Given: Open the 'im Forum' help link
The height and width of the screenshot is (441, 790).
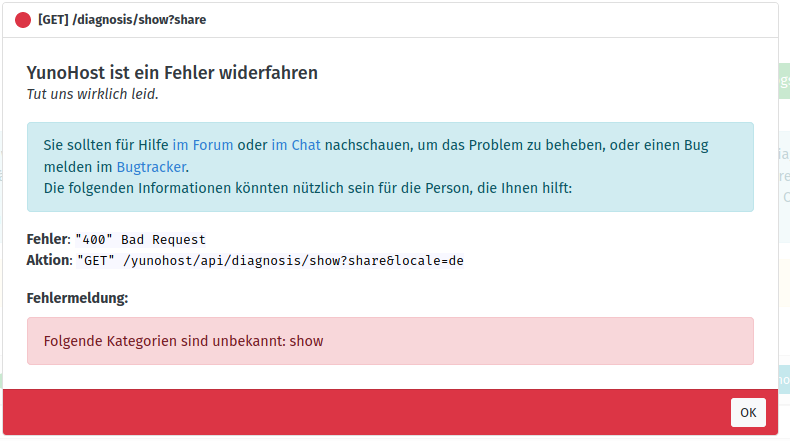Looking at the screenshot, I should pyautogui.click(x=203, y=145).
